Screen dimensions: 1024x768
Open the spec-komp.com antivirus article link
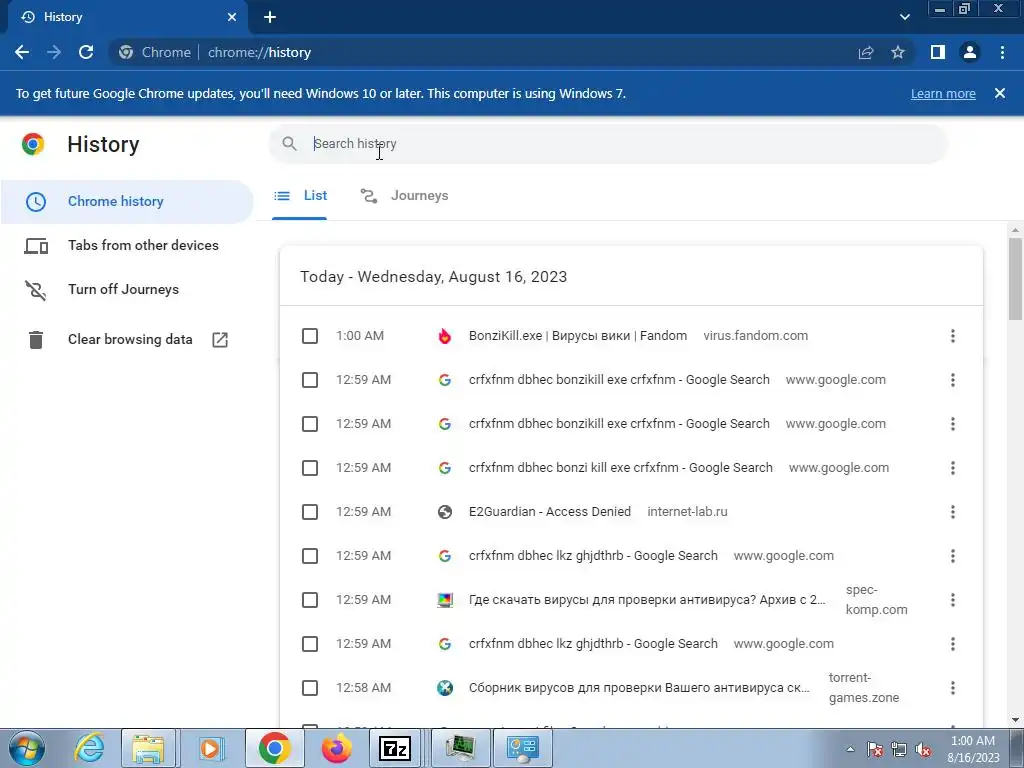click(647, 600)
